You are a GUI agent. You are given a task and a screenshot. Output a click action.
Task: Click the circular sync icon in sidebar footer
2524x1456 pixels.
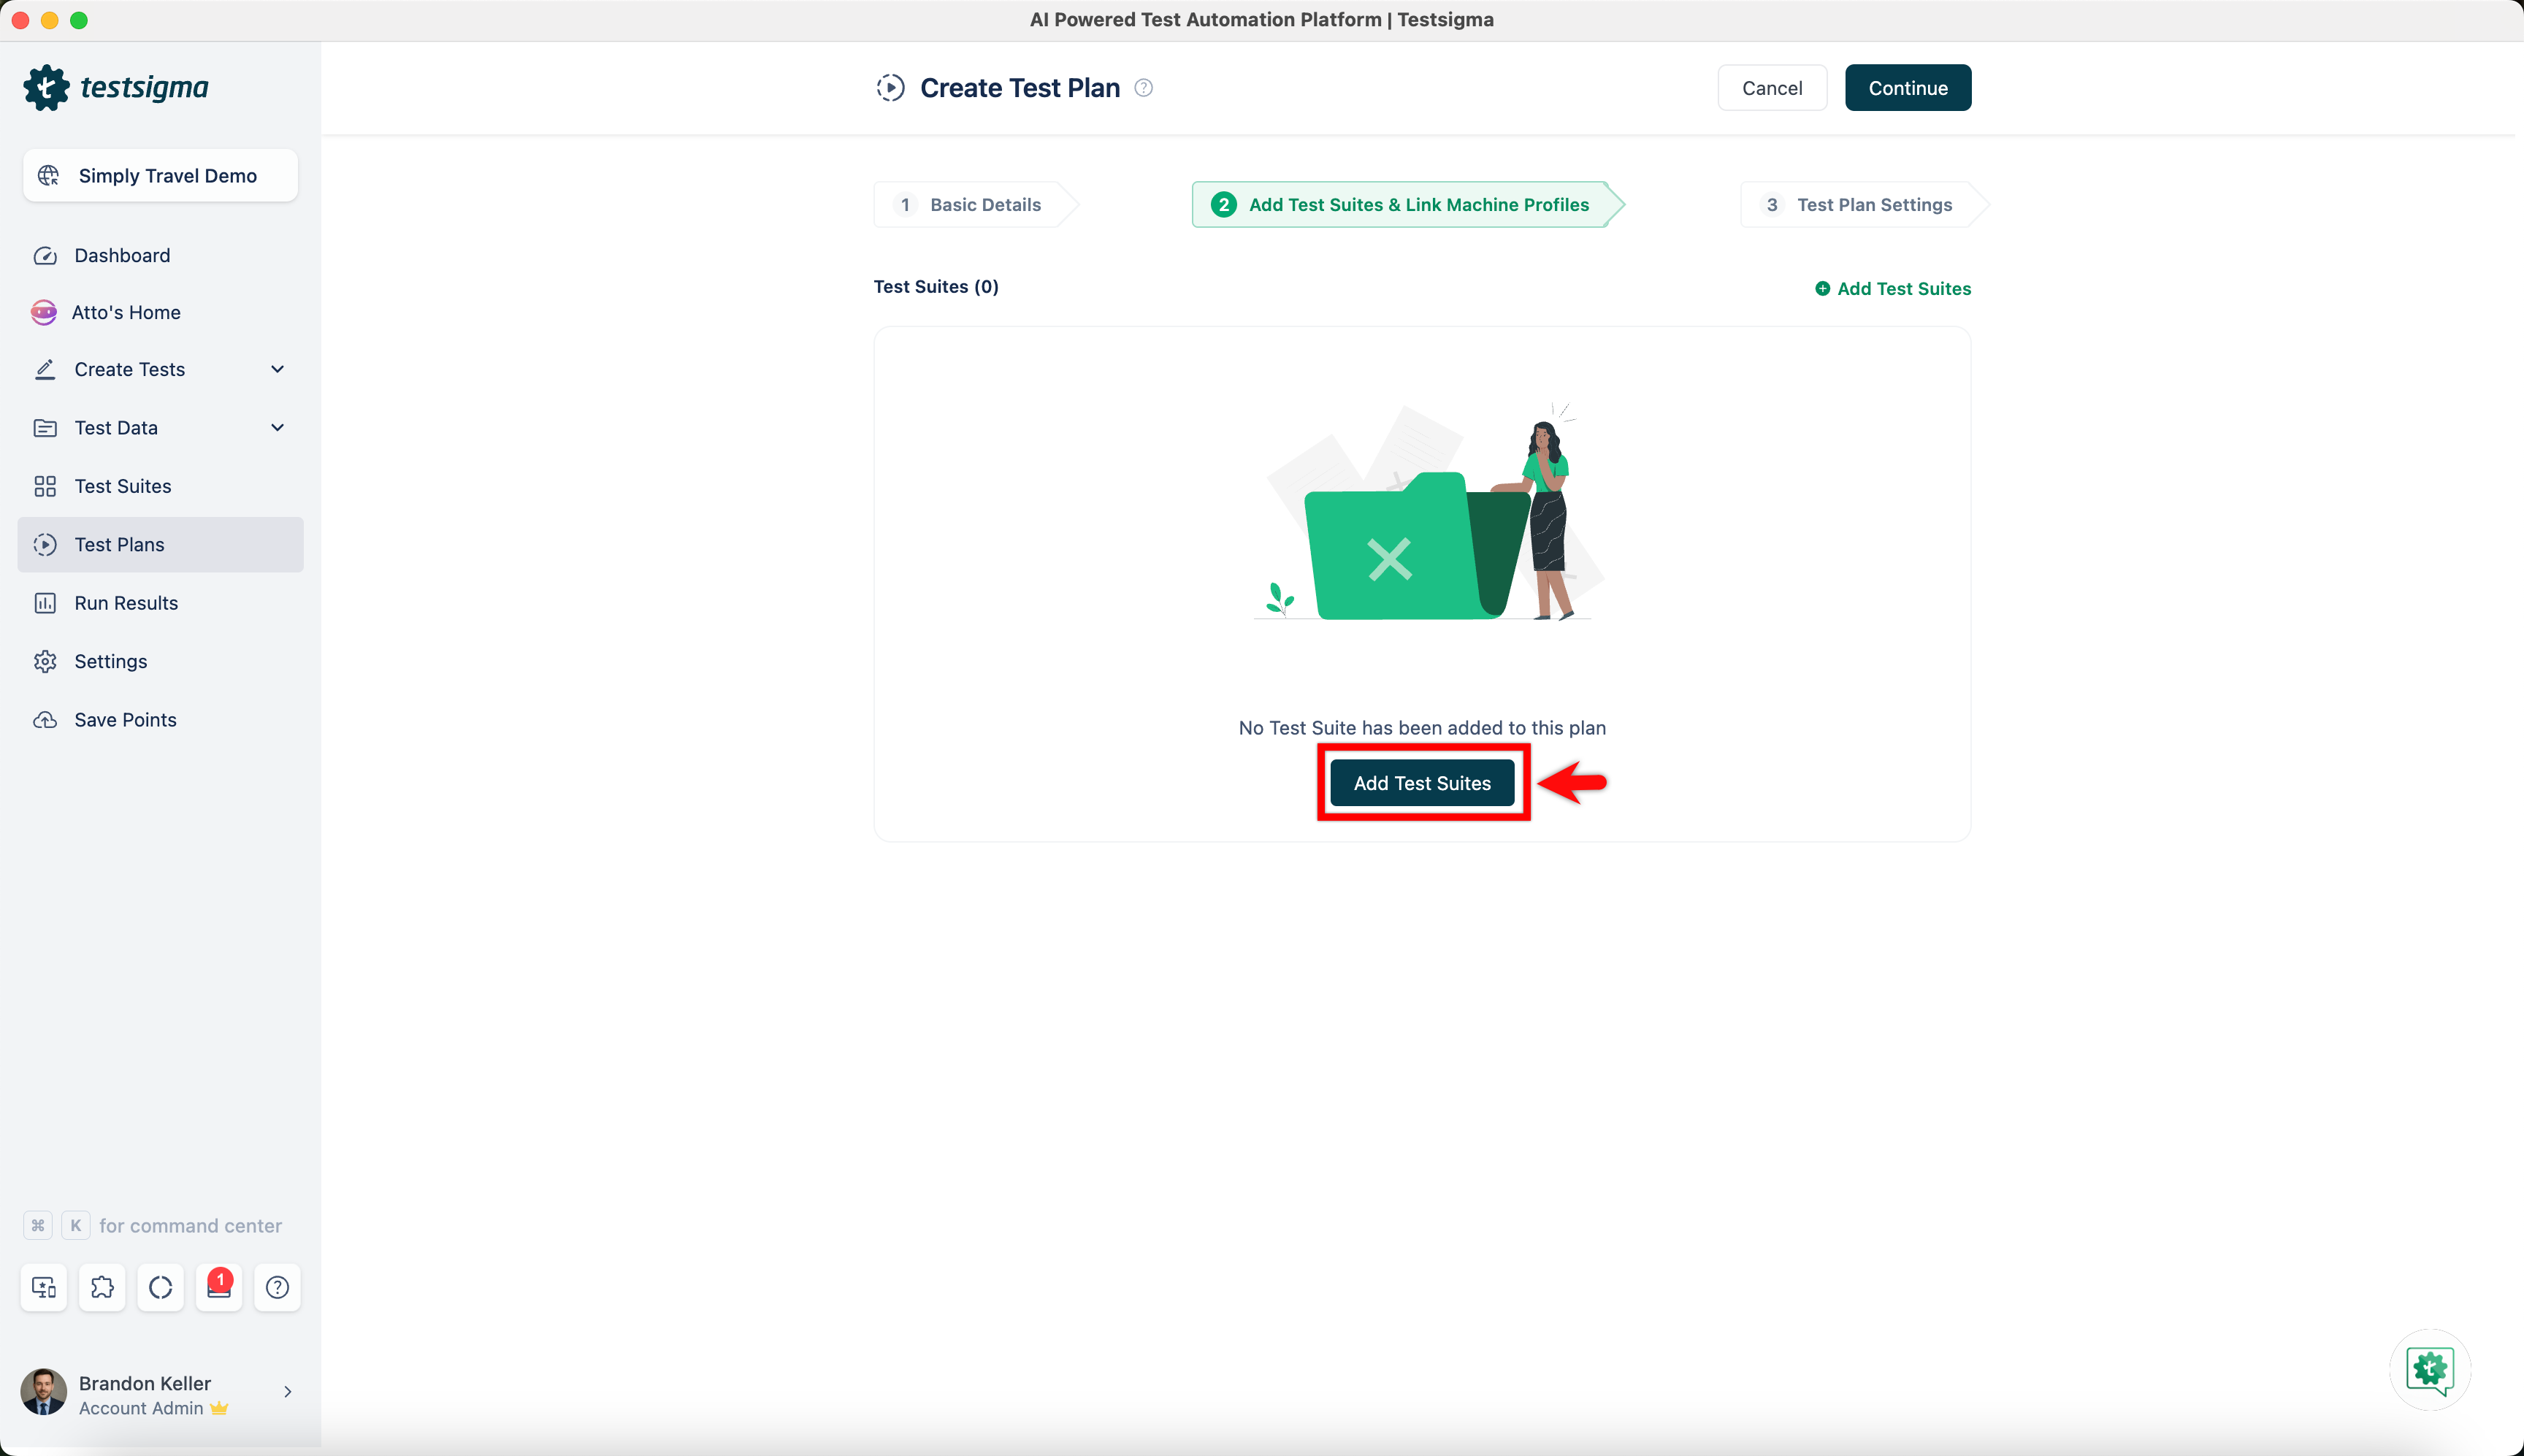[x=160, y=1287]
